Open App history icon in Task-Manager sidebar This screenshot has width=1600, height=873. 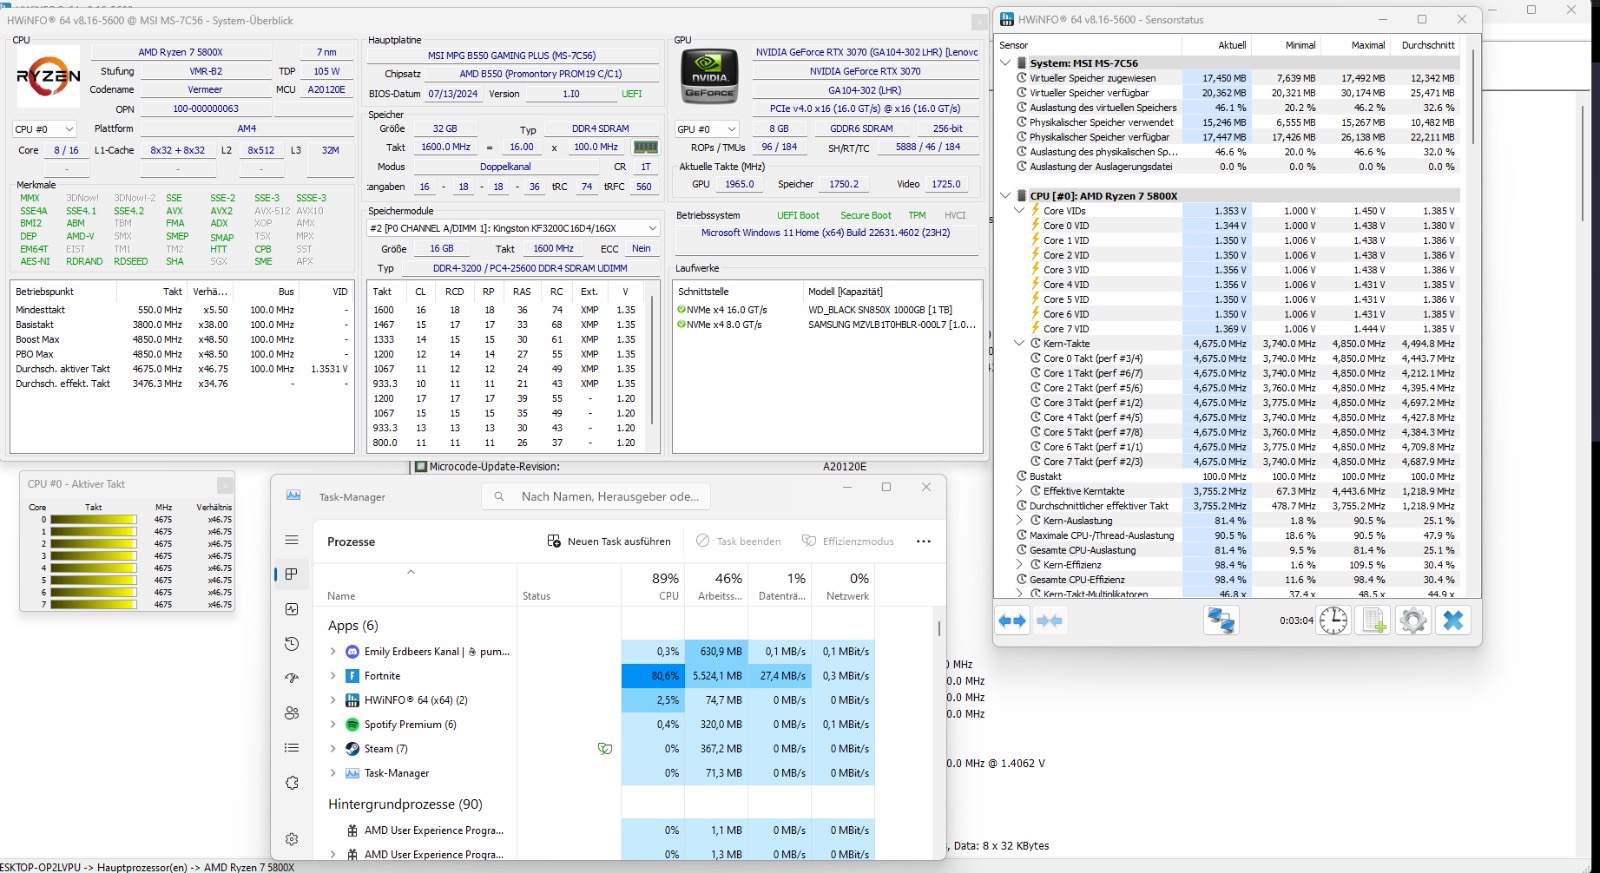(292, 643)
